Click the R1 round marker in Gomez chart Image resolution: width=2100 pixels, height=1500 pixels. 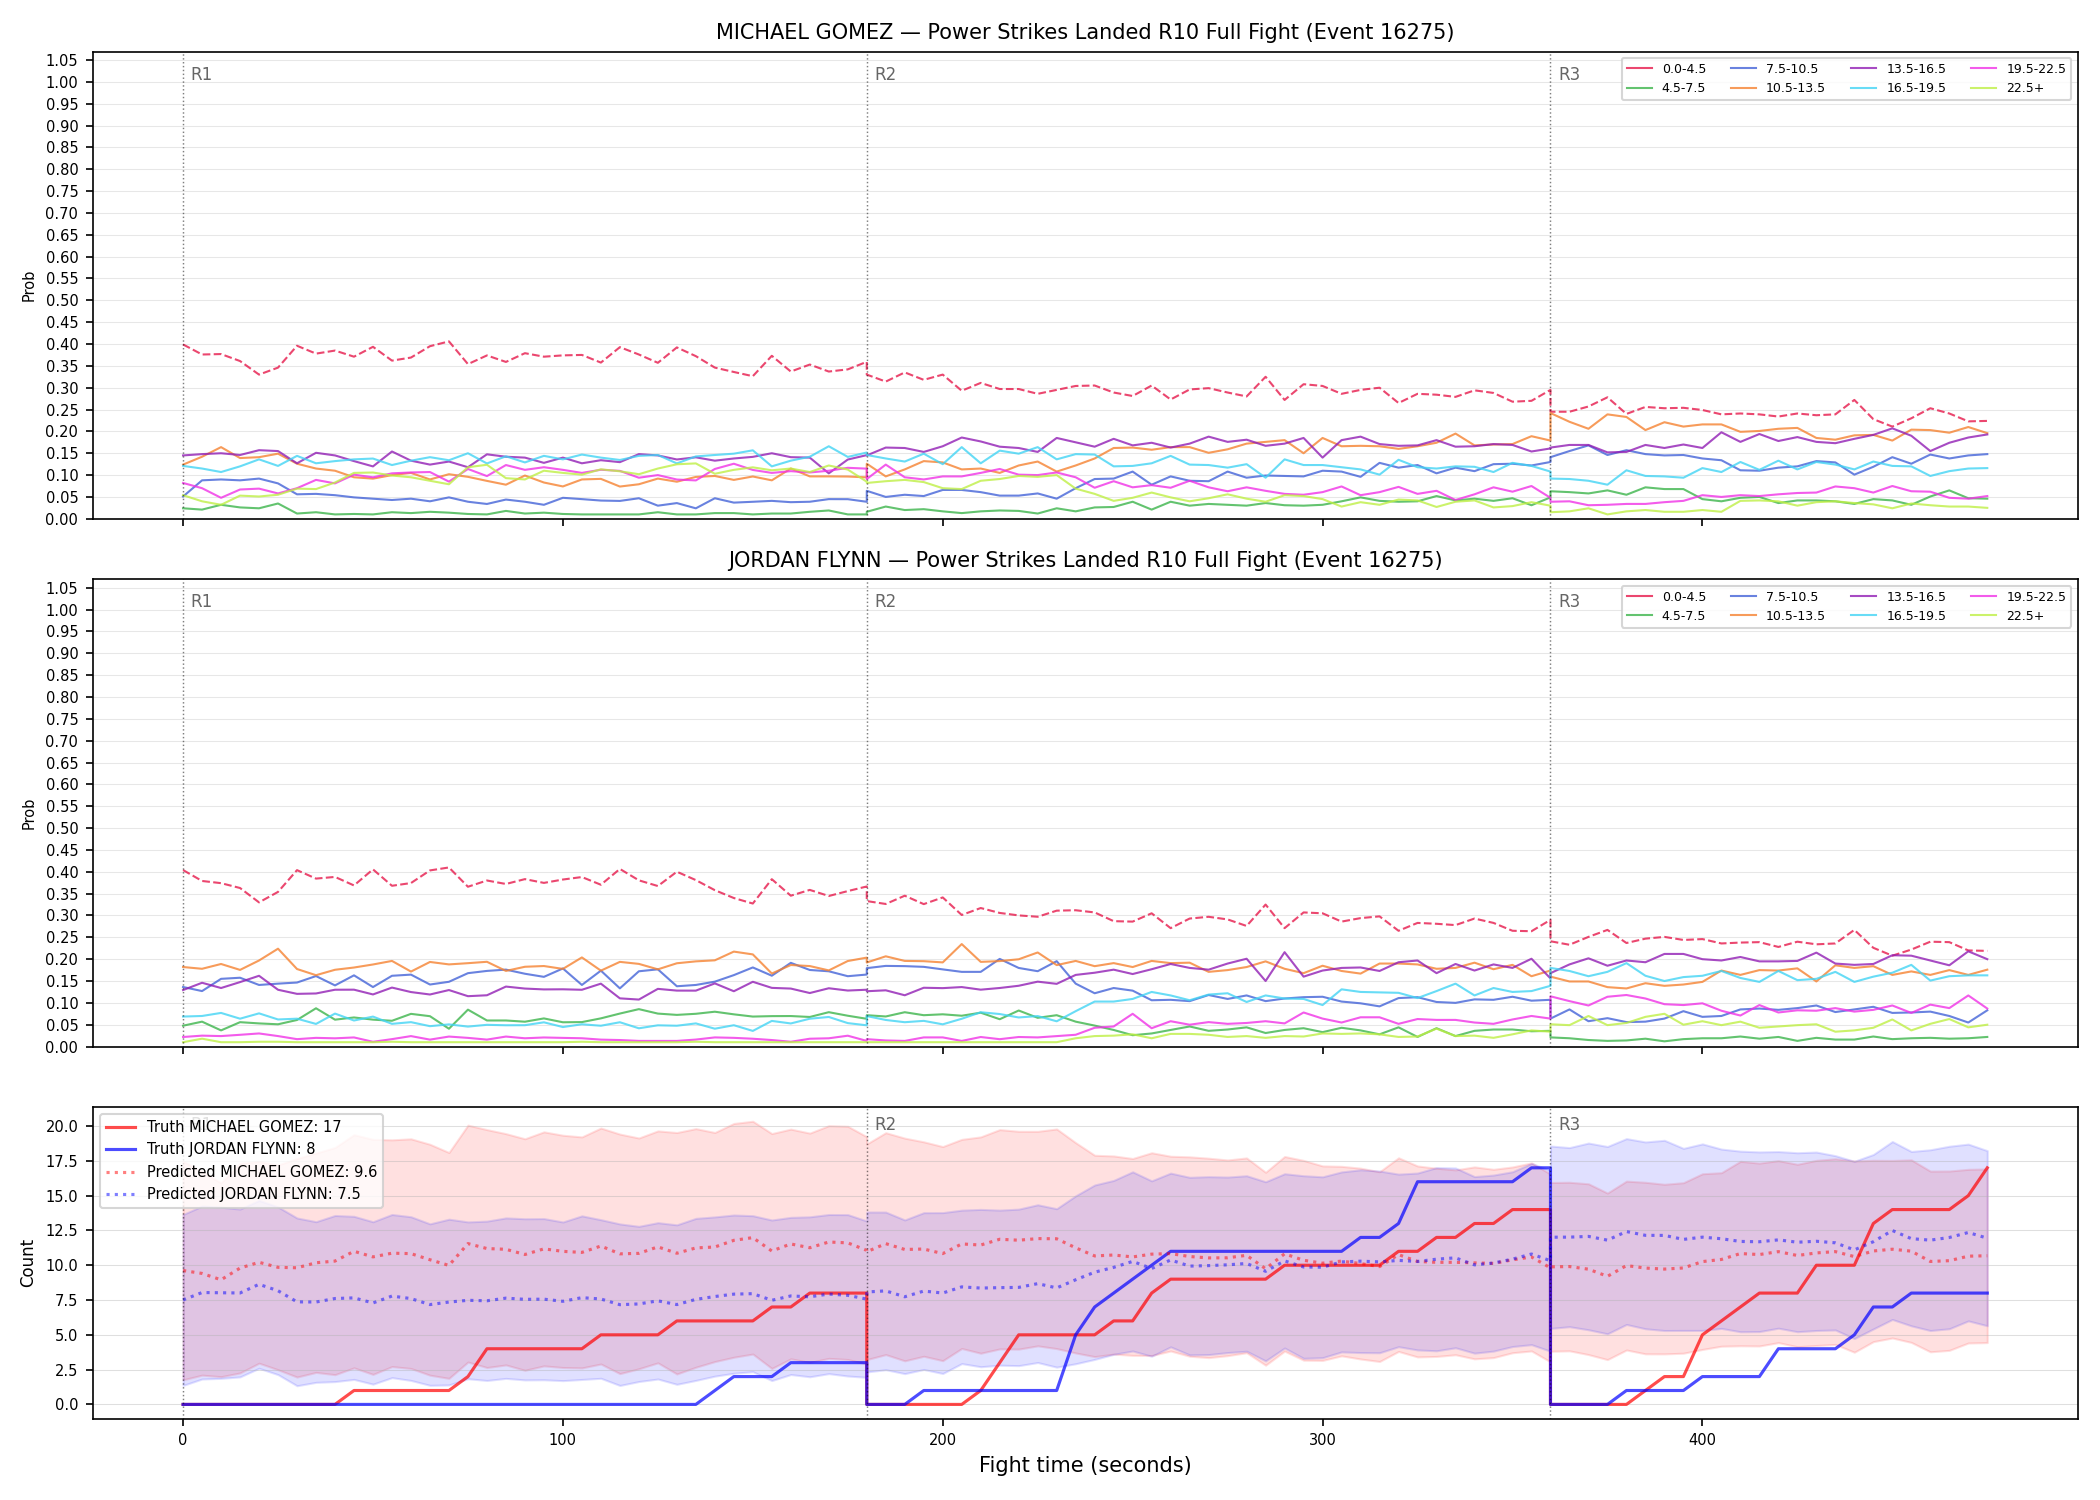[x=201, y=74]
